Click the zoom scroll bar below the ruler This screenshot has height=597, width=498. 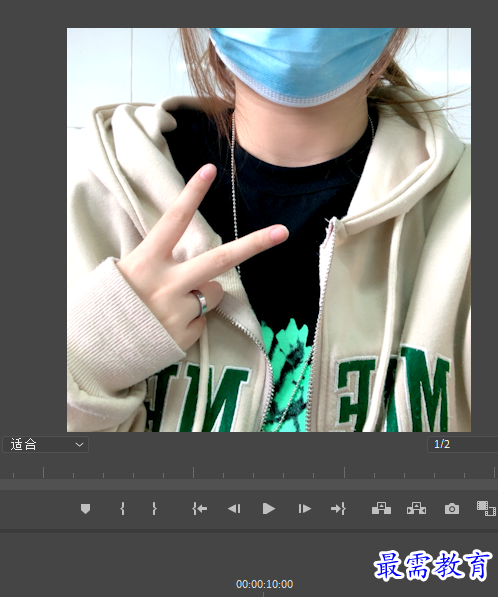coord(249,485)
